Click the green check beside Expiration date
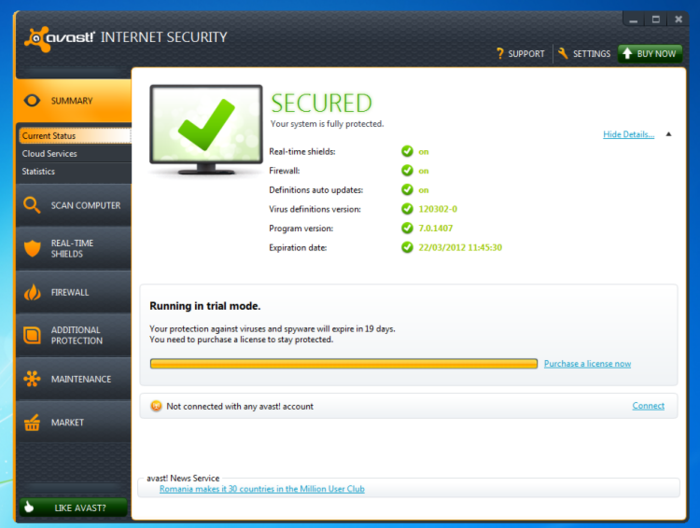The height and width of the screenshot is (528, 700). point(407,247)
